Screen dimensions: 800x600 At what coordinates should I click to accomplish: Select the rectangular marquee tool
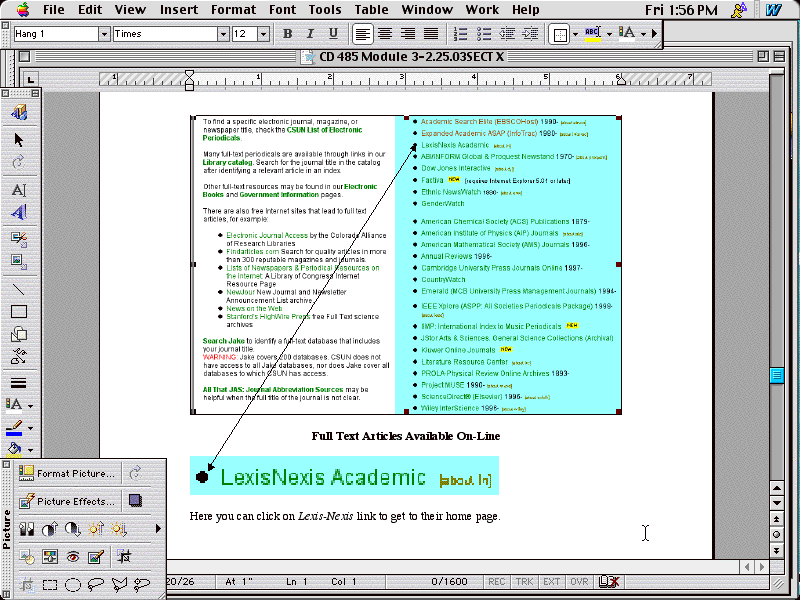(x=49, y=585)
